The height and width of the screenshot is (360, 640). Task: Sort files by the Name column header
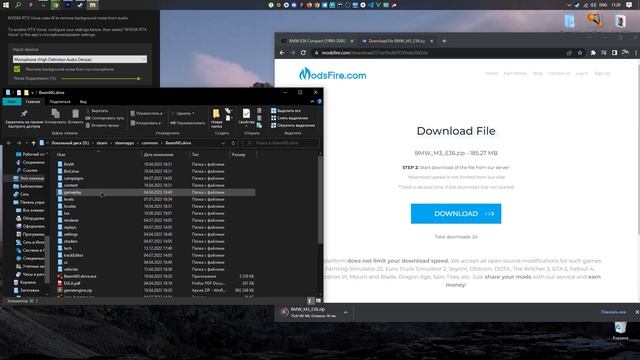pos(98,155)
